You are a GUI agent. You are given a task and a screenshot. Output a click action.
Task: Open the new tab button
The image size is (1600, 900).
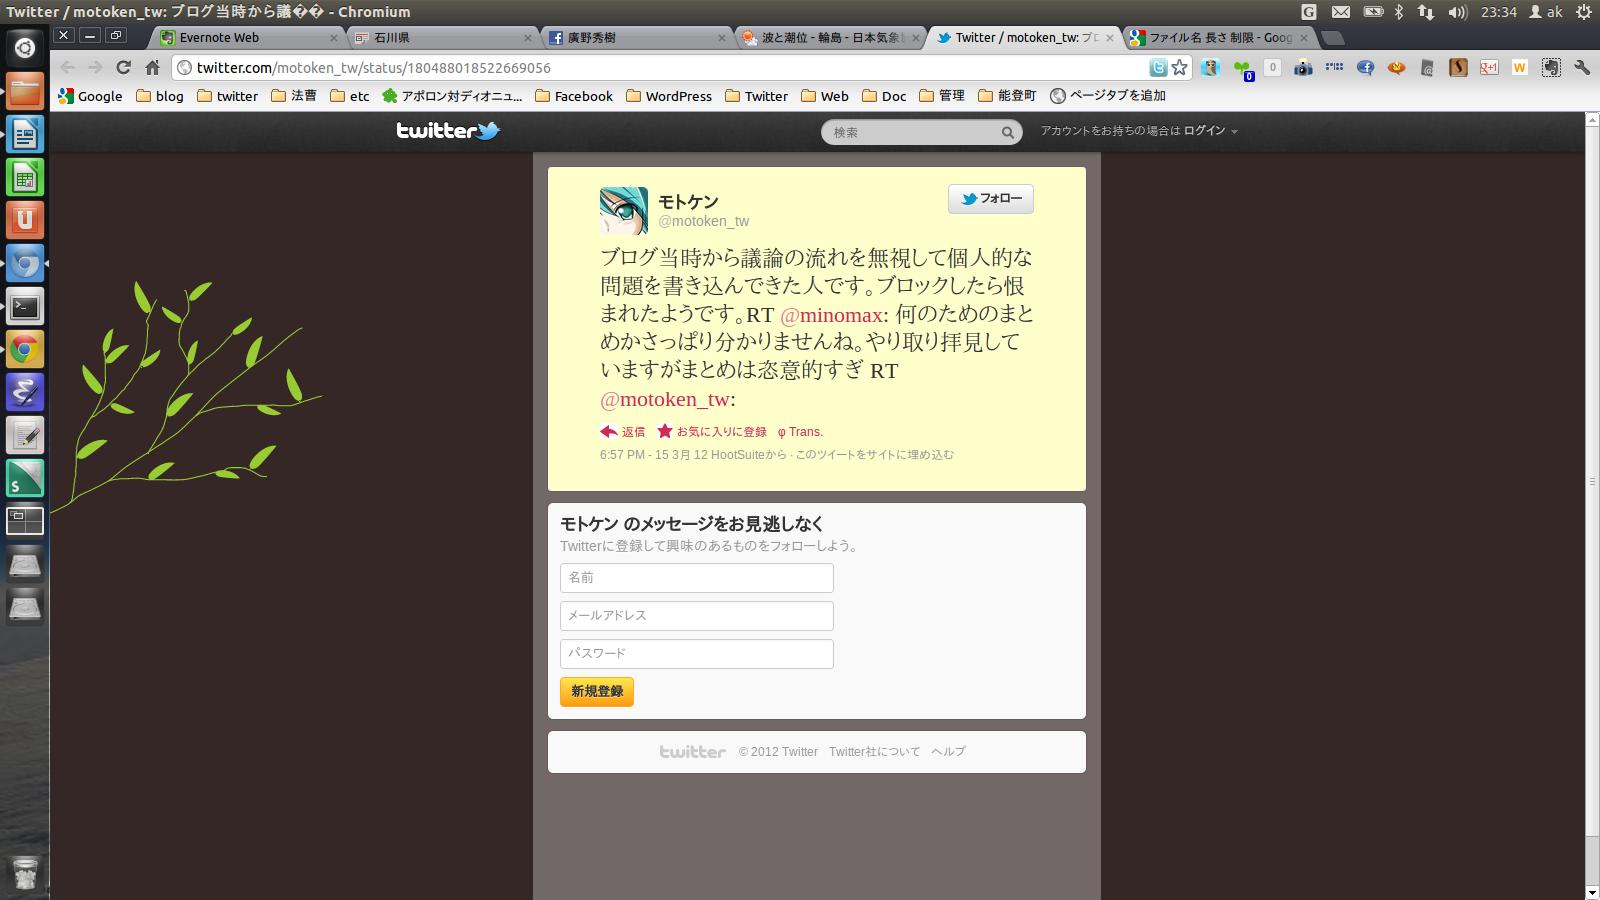tap(1332, 38)
